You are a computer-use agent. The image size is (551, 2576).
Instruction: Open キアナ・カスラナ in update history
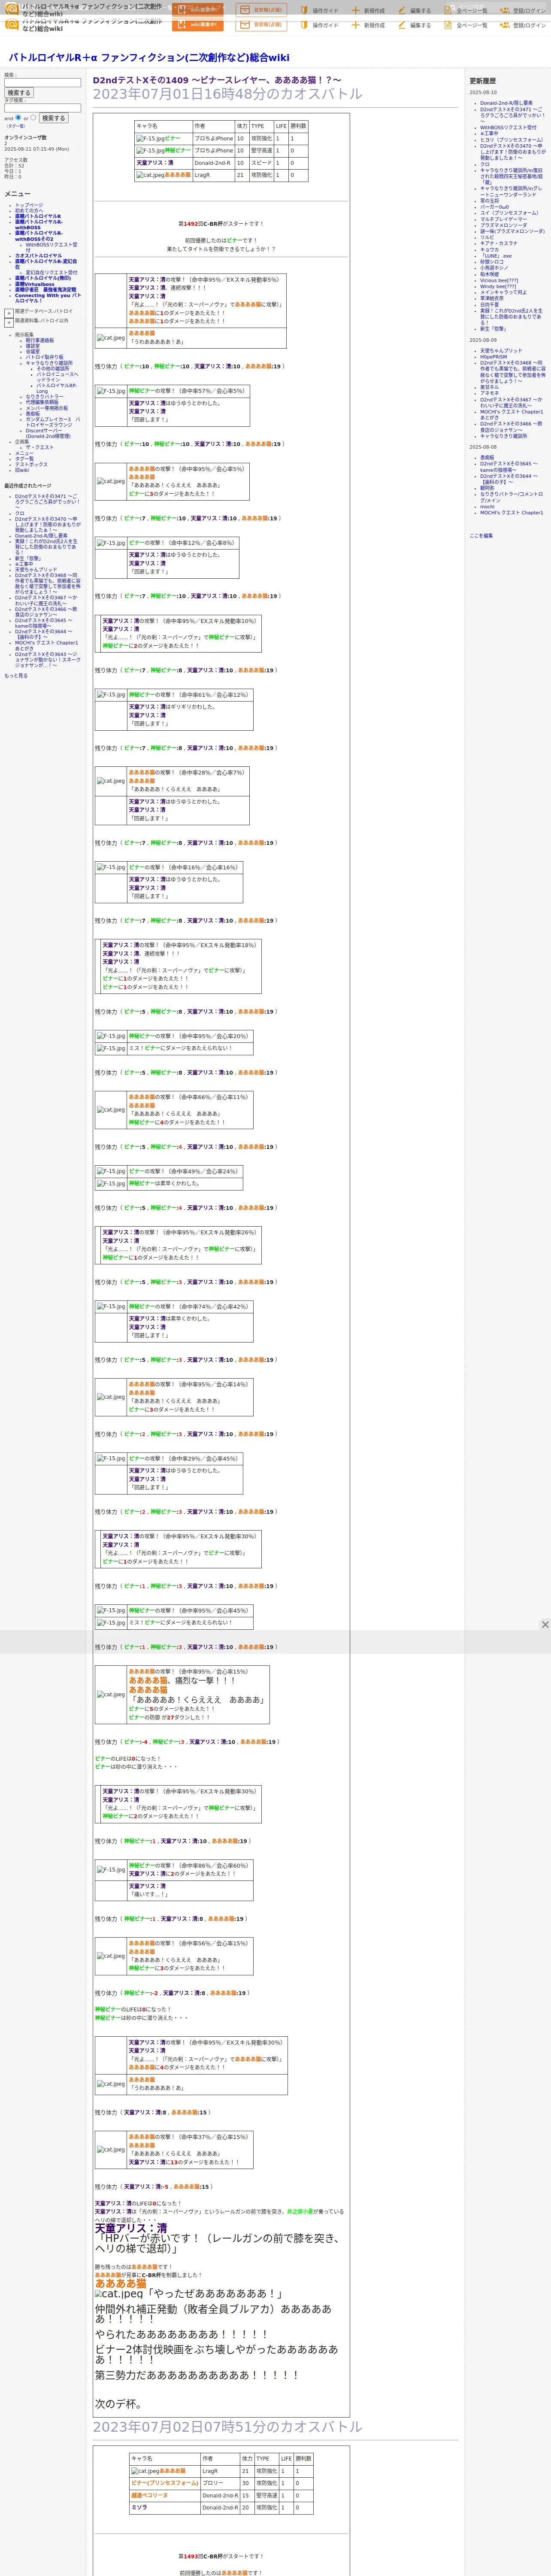(x=499, y=243)
